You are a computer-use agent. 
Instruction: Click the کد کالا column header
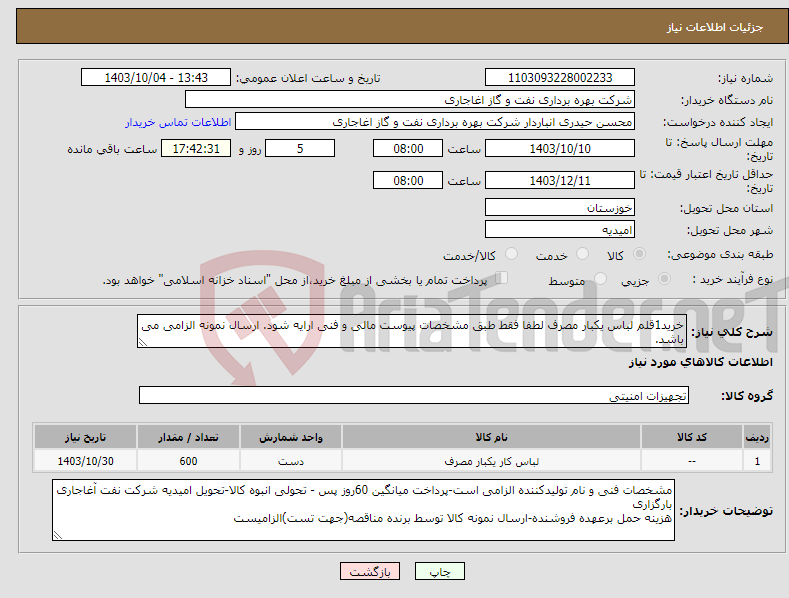(692, 437)
